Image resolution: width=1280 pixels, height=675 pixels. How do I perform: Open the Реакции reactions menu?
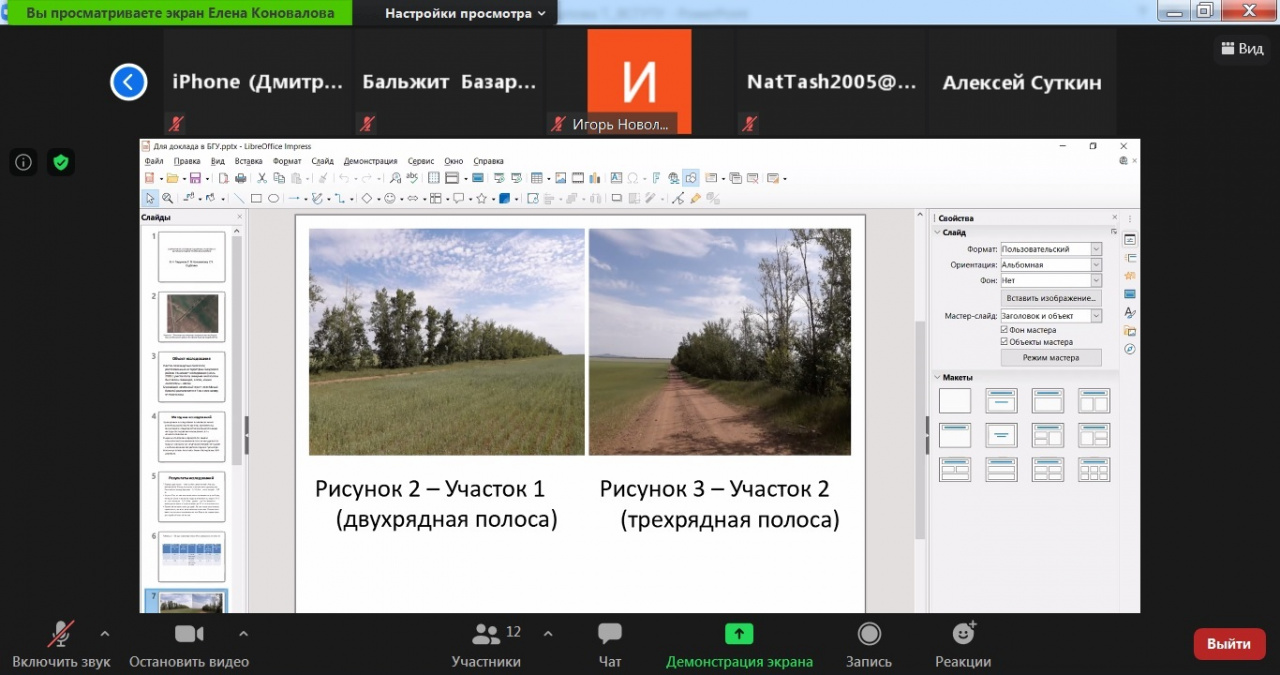pos(963,634)
